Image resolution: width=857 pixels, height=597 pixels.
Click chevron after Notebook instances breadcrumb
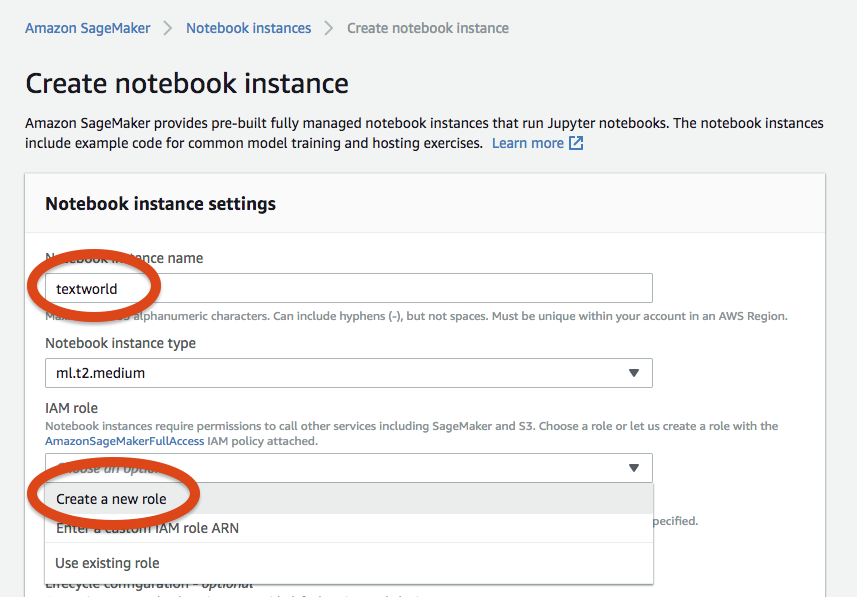click(x=329, y=28)
